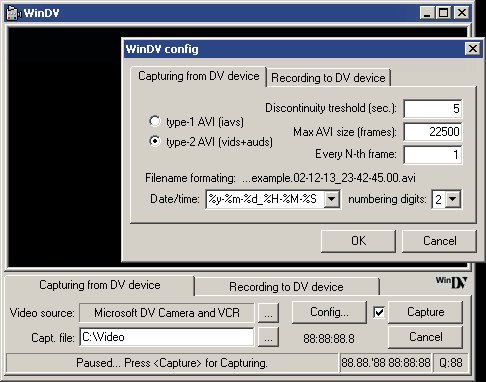Click the filename example text ...example.02-12-13_23-42-45.00.avi
The height and width of the screenshot is (382, 486).
pyautogui.click(x=329, y=178)
